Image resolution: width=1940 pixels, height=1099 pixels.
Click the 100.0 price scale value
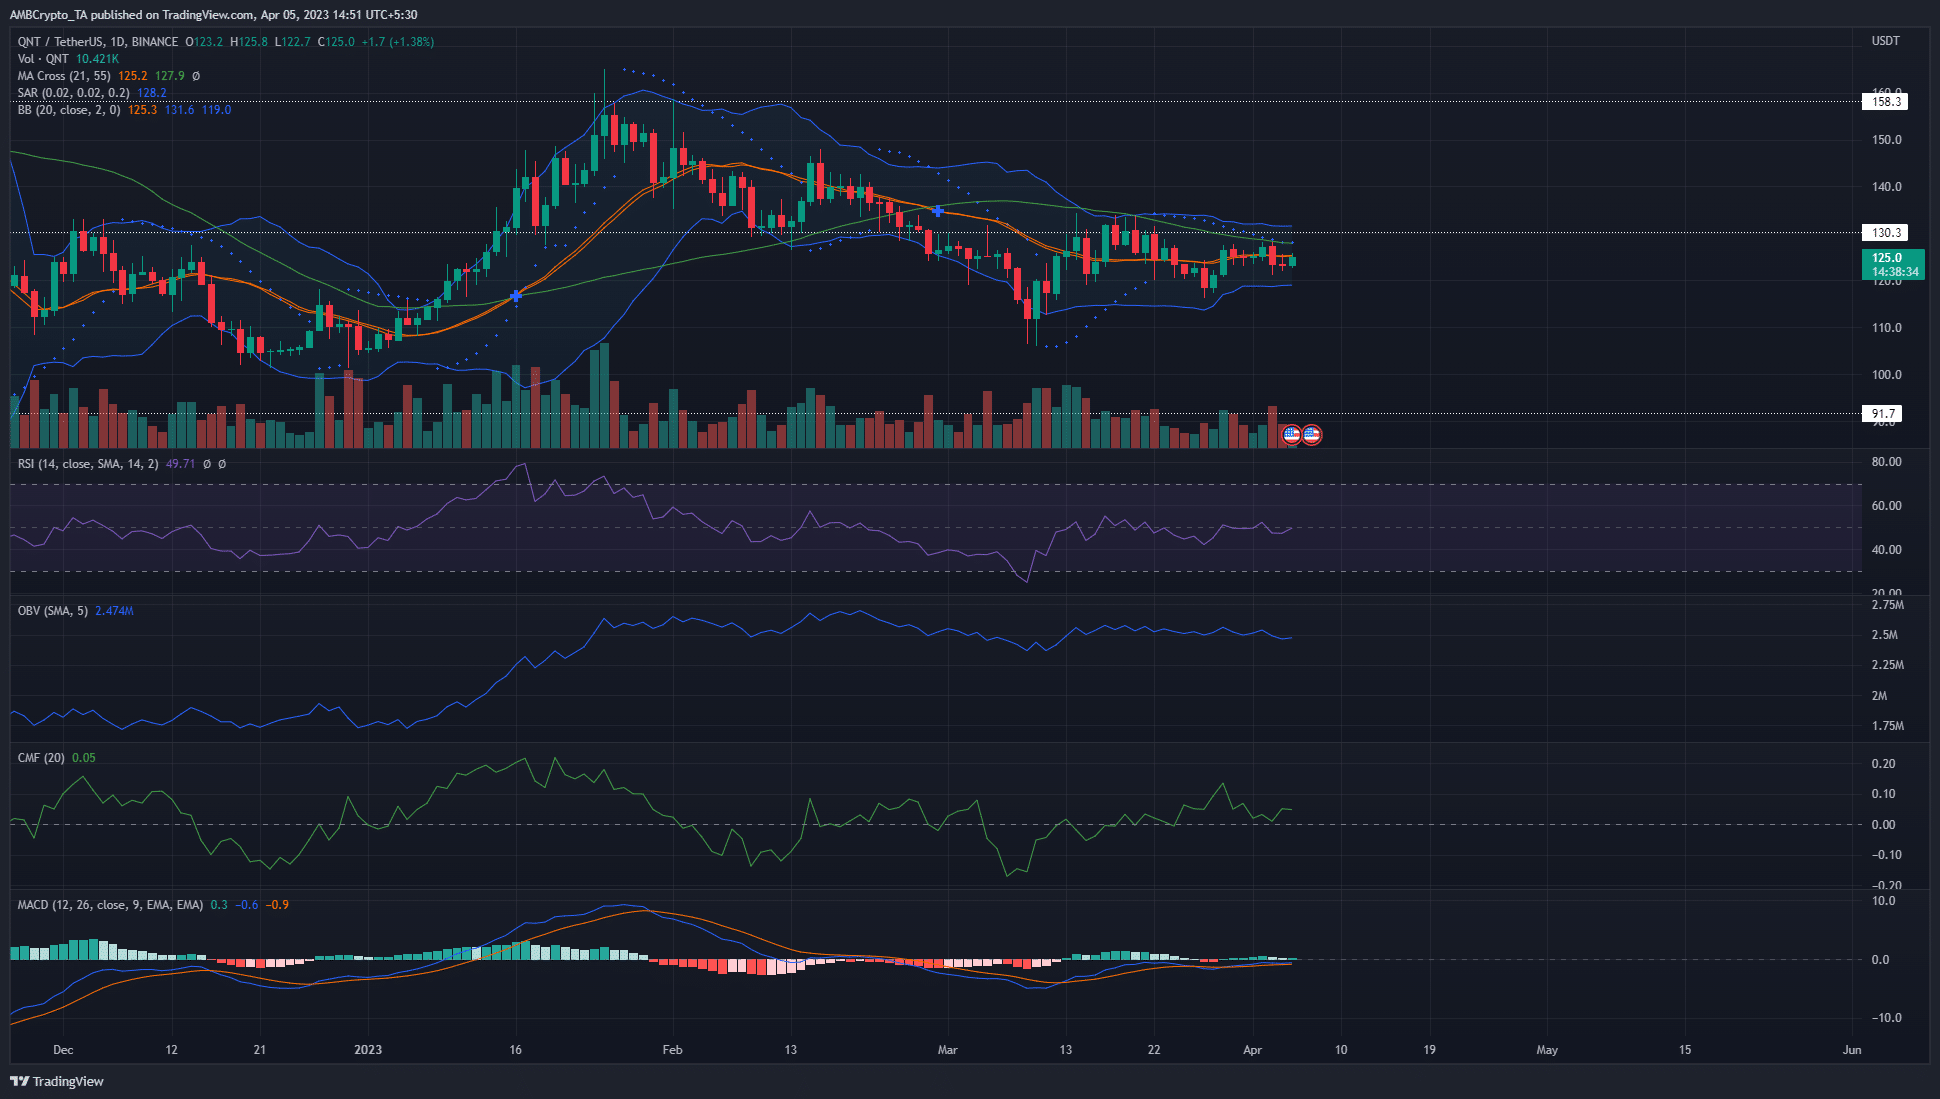pyautogui.click(x=1887, y=375)
